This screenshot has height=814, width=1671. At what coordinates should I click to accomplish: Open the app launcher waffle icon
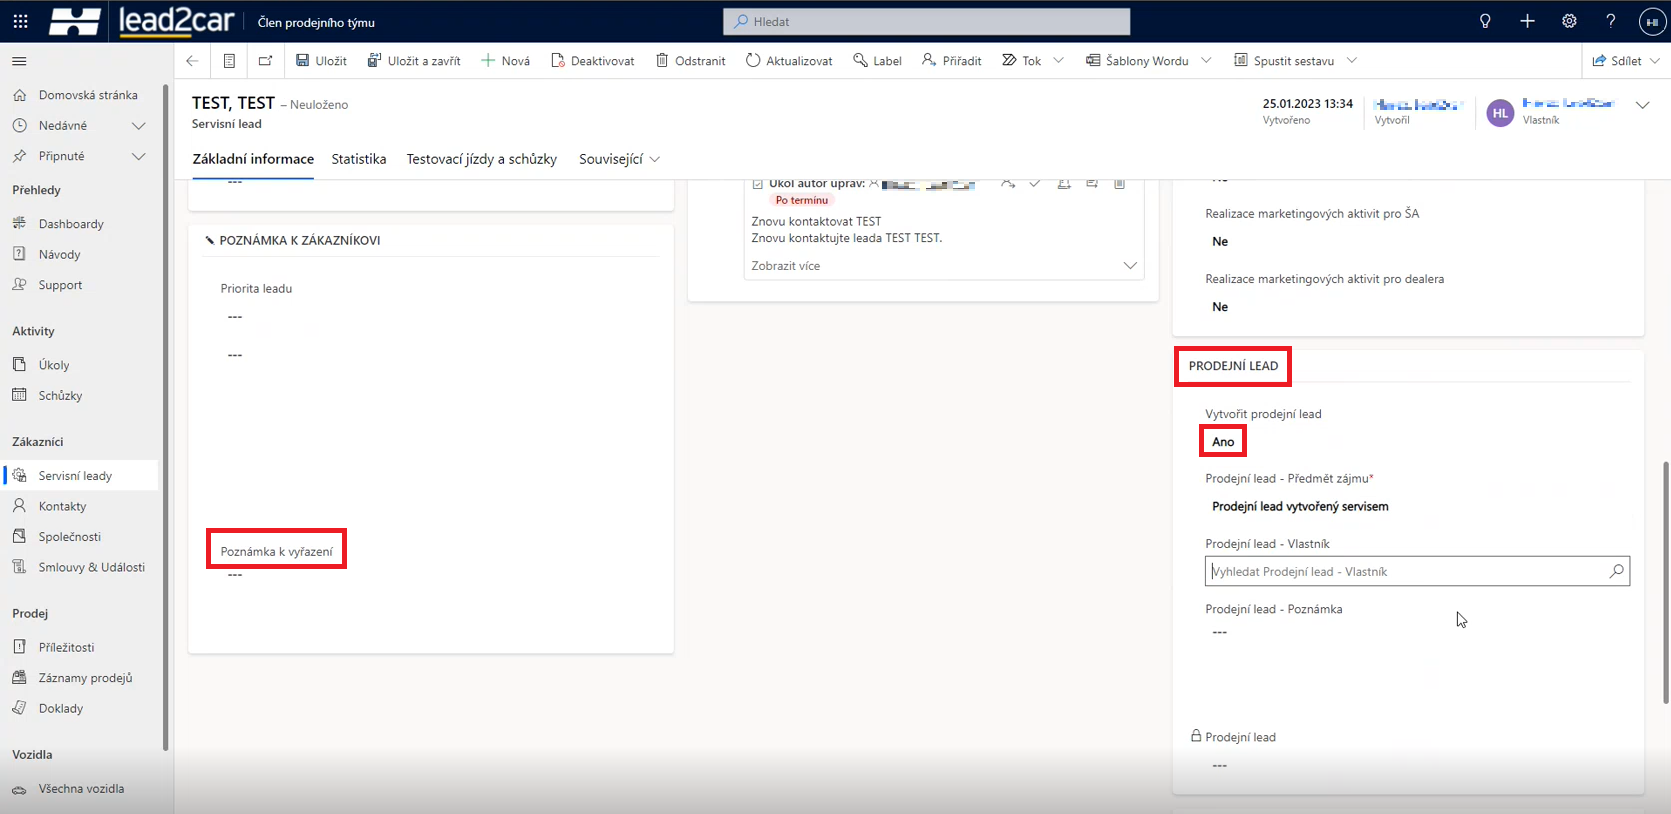tap(20, 21)
